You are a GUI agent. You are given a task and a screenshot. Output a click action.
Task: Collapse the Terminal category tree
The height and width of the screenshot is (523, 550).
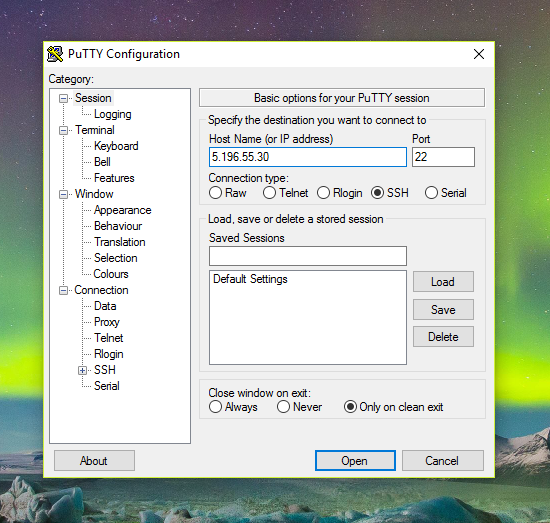(x=63, y=130)
